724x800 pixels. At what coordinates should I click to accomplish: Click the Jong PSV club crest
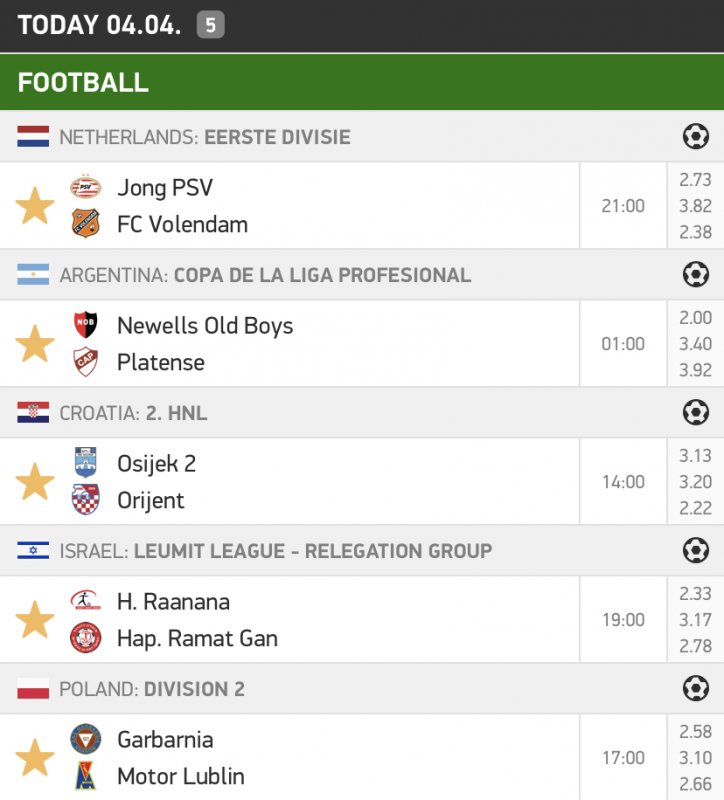pos(86,187)
